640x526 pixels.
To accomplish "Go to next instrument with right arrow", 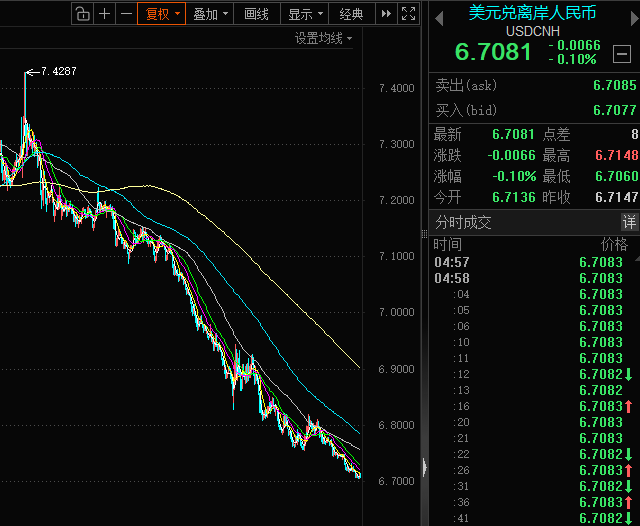I will coord(635,18).
